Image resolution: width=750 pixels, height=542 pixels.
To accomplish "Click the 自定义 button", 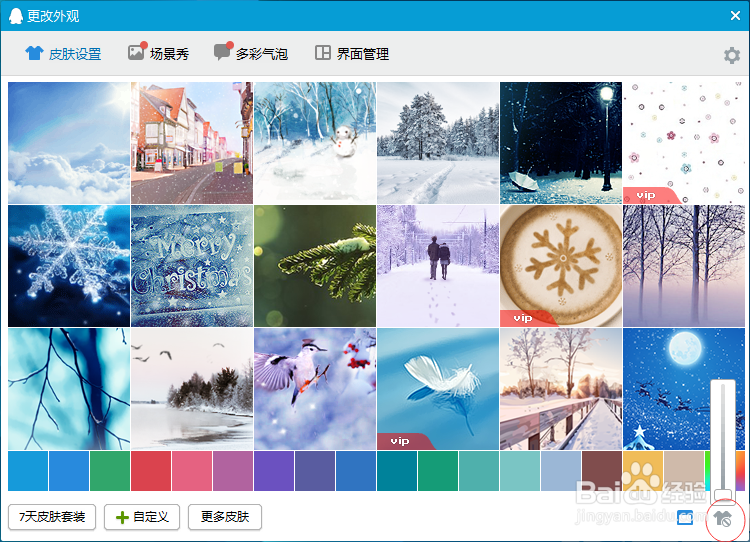I will (142, 517).
